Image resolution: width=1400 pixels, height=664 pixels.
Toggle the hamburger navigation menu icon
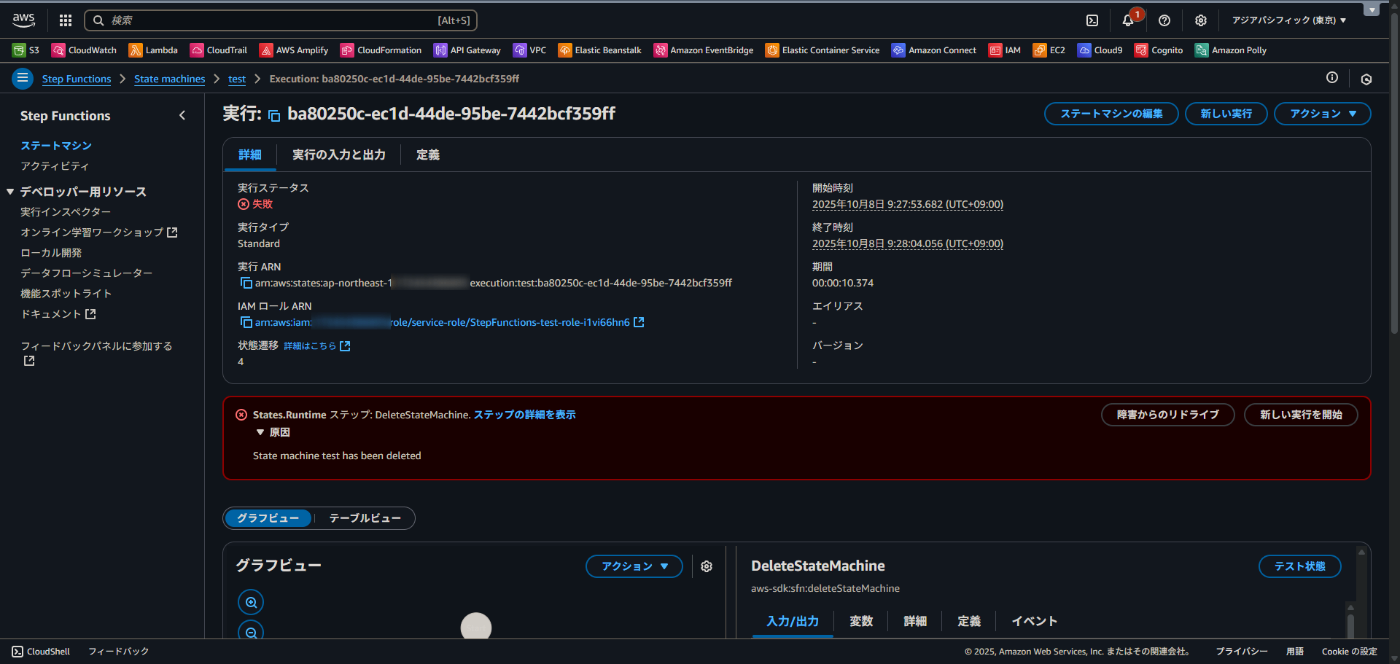22,79
